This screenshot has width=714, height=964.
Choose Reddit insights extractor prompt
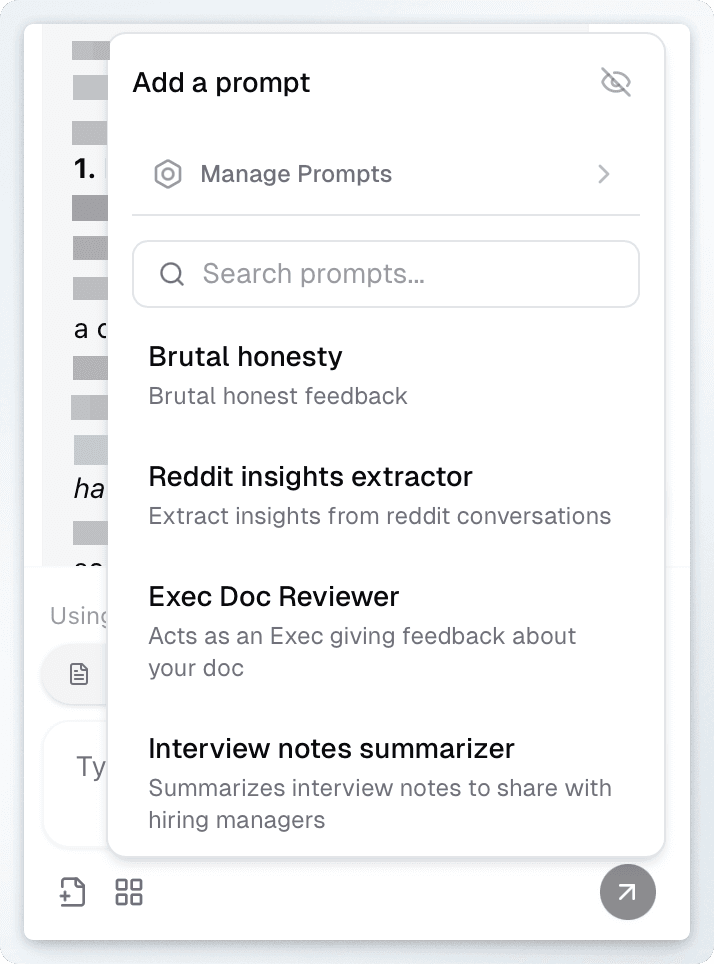tap(386, 495)
